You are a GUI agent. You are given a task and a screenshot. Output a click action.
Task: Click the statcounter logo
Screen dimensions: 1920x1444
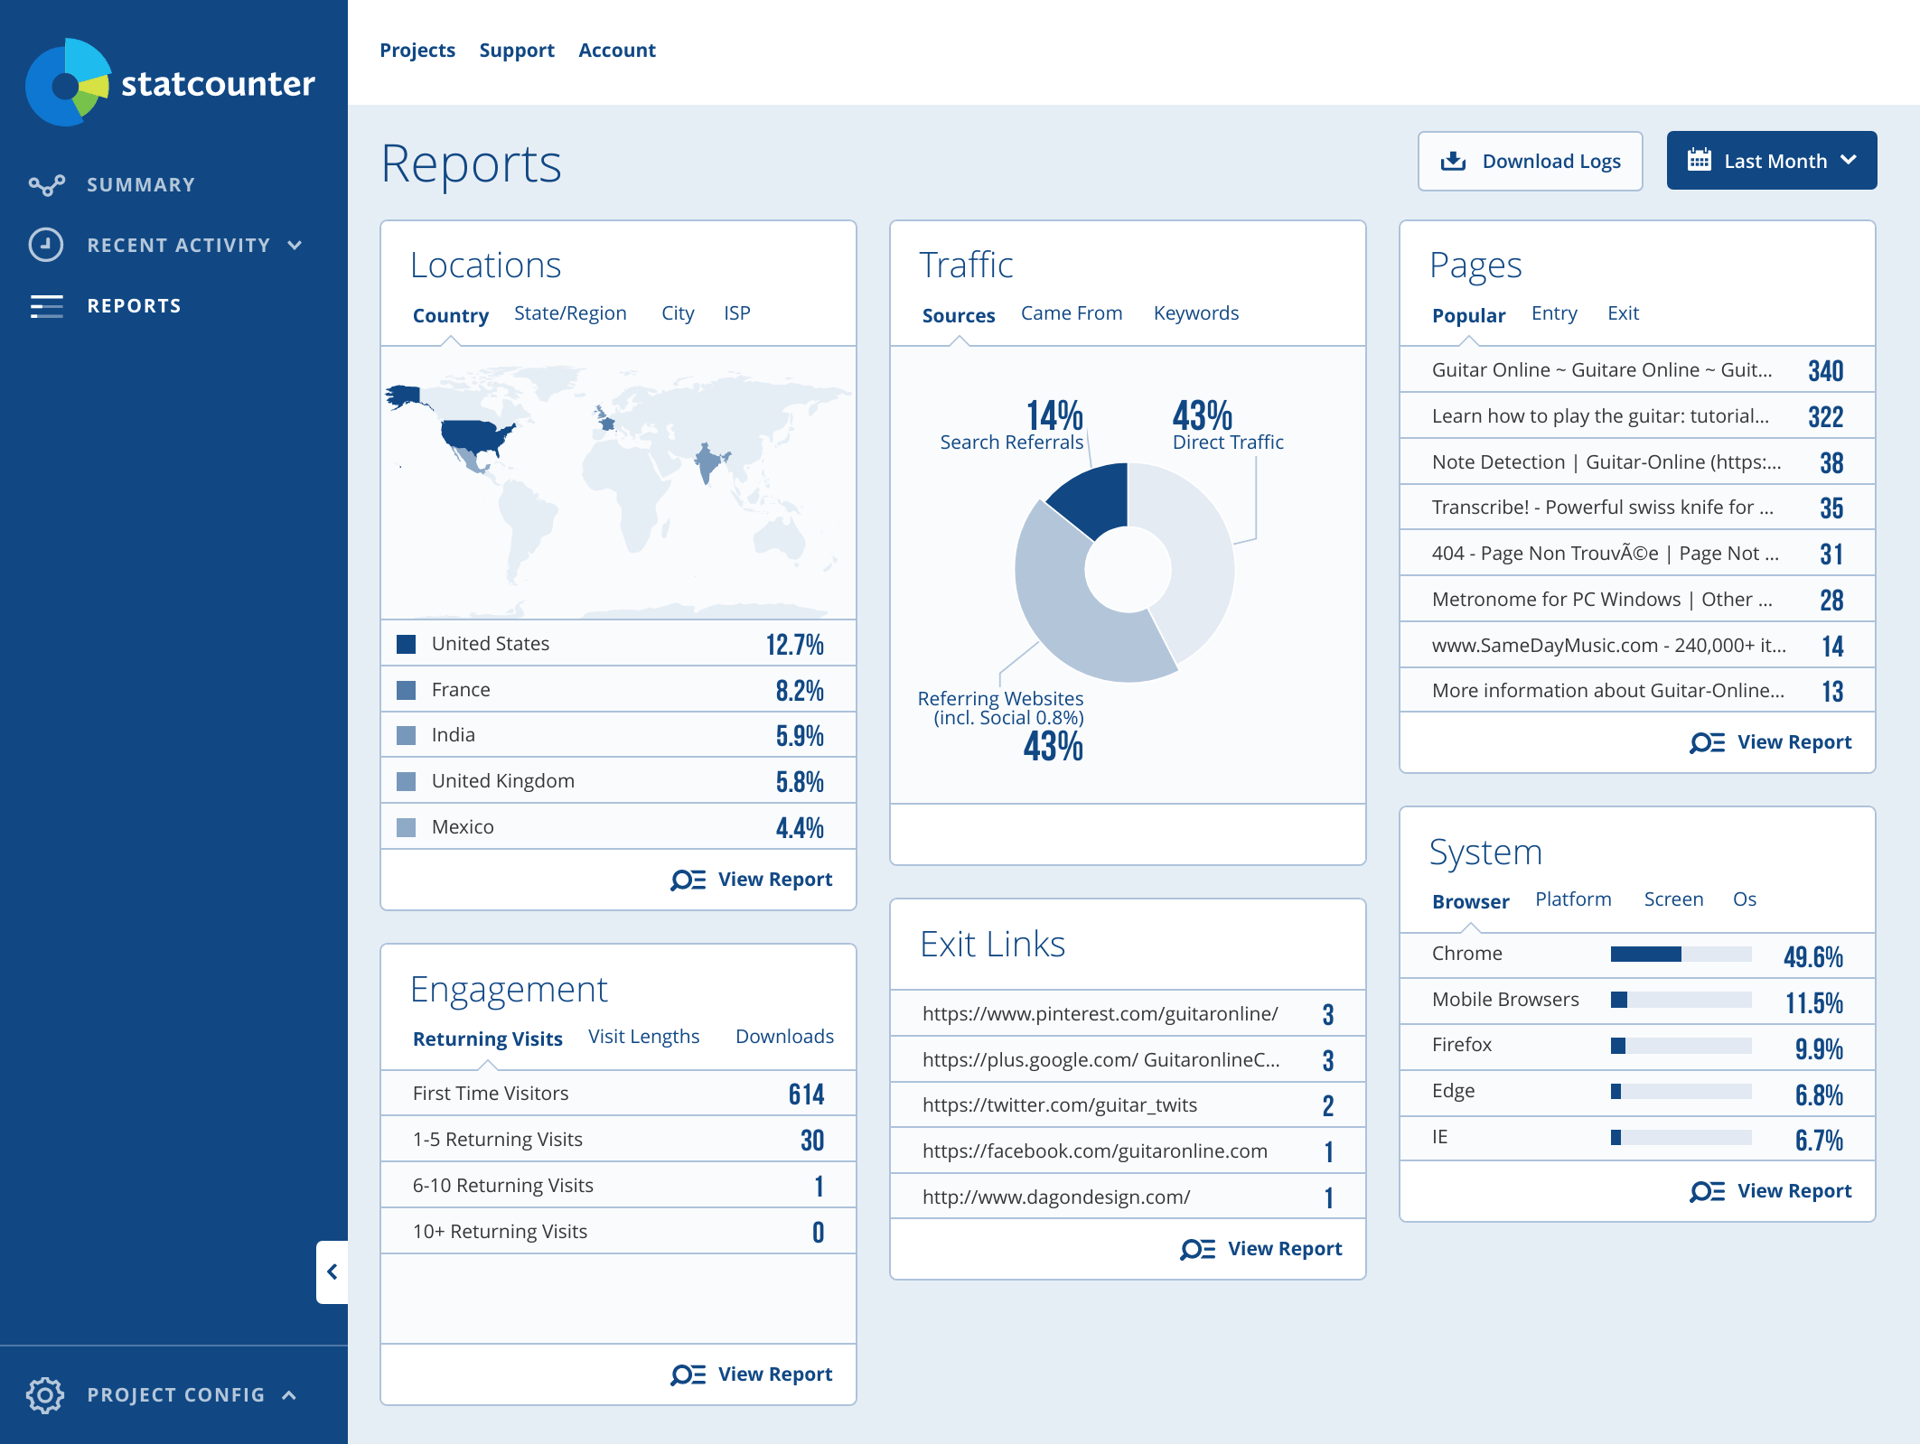tap(169, 83)
